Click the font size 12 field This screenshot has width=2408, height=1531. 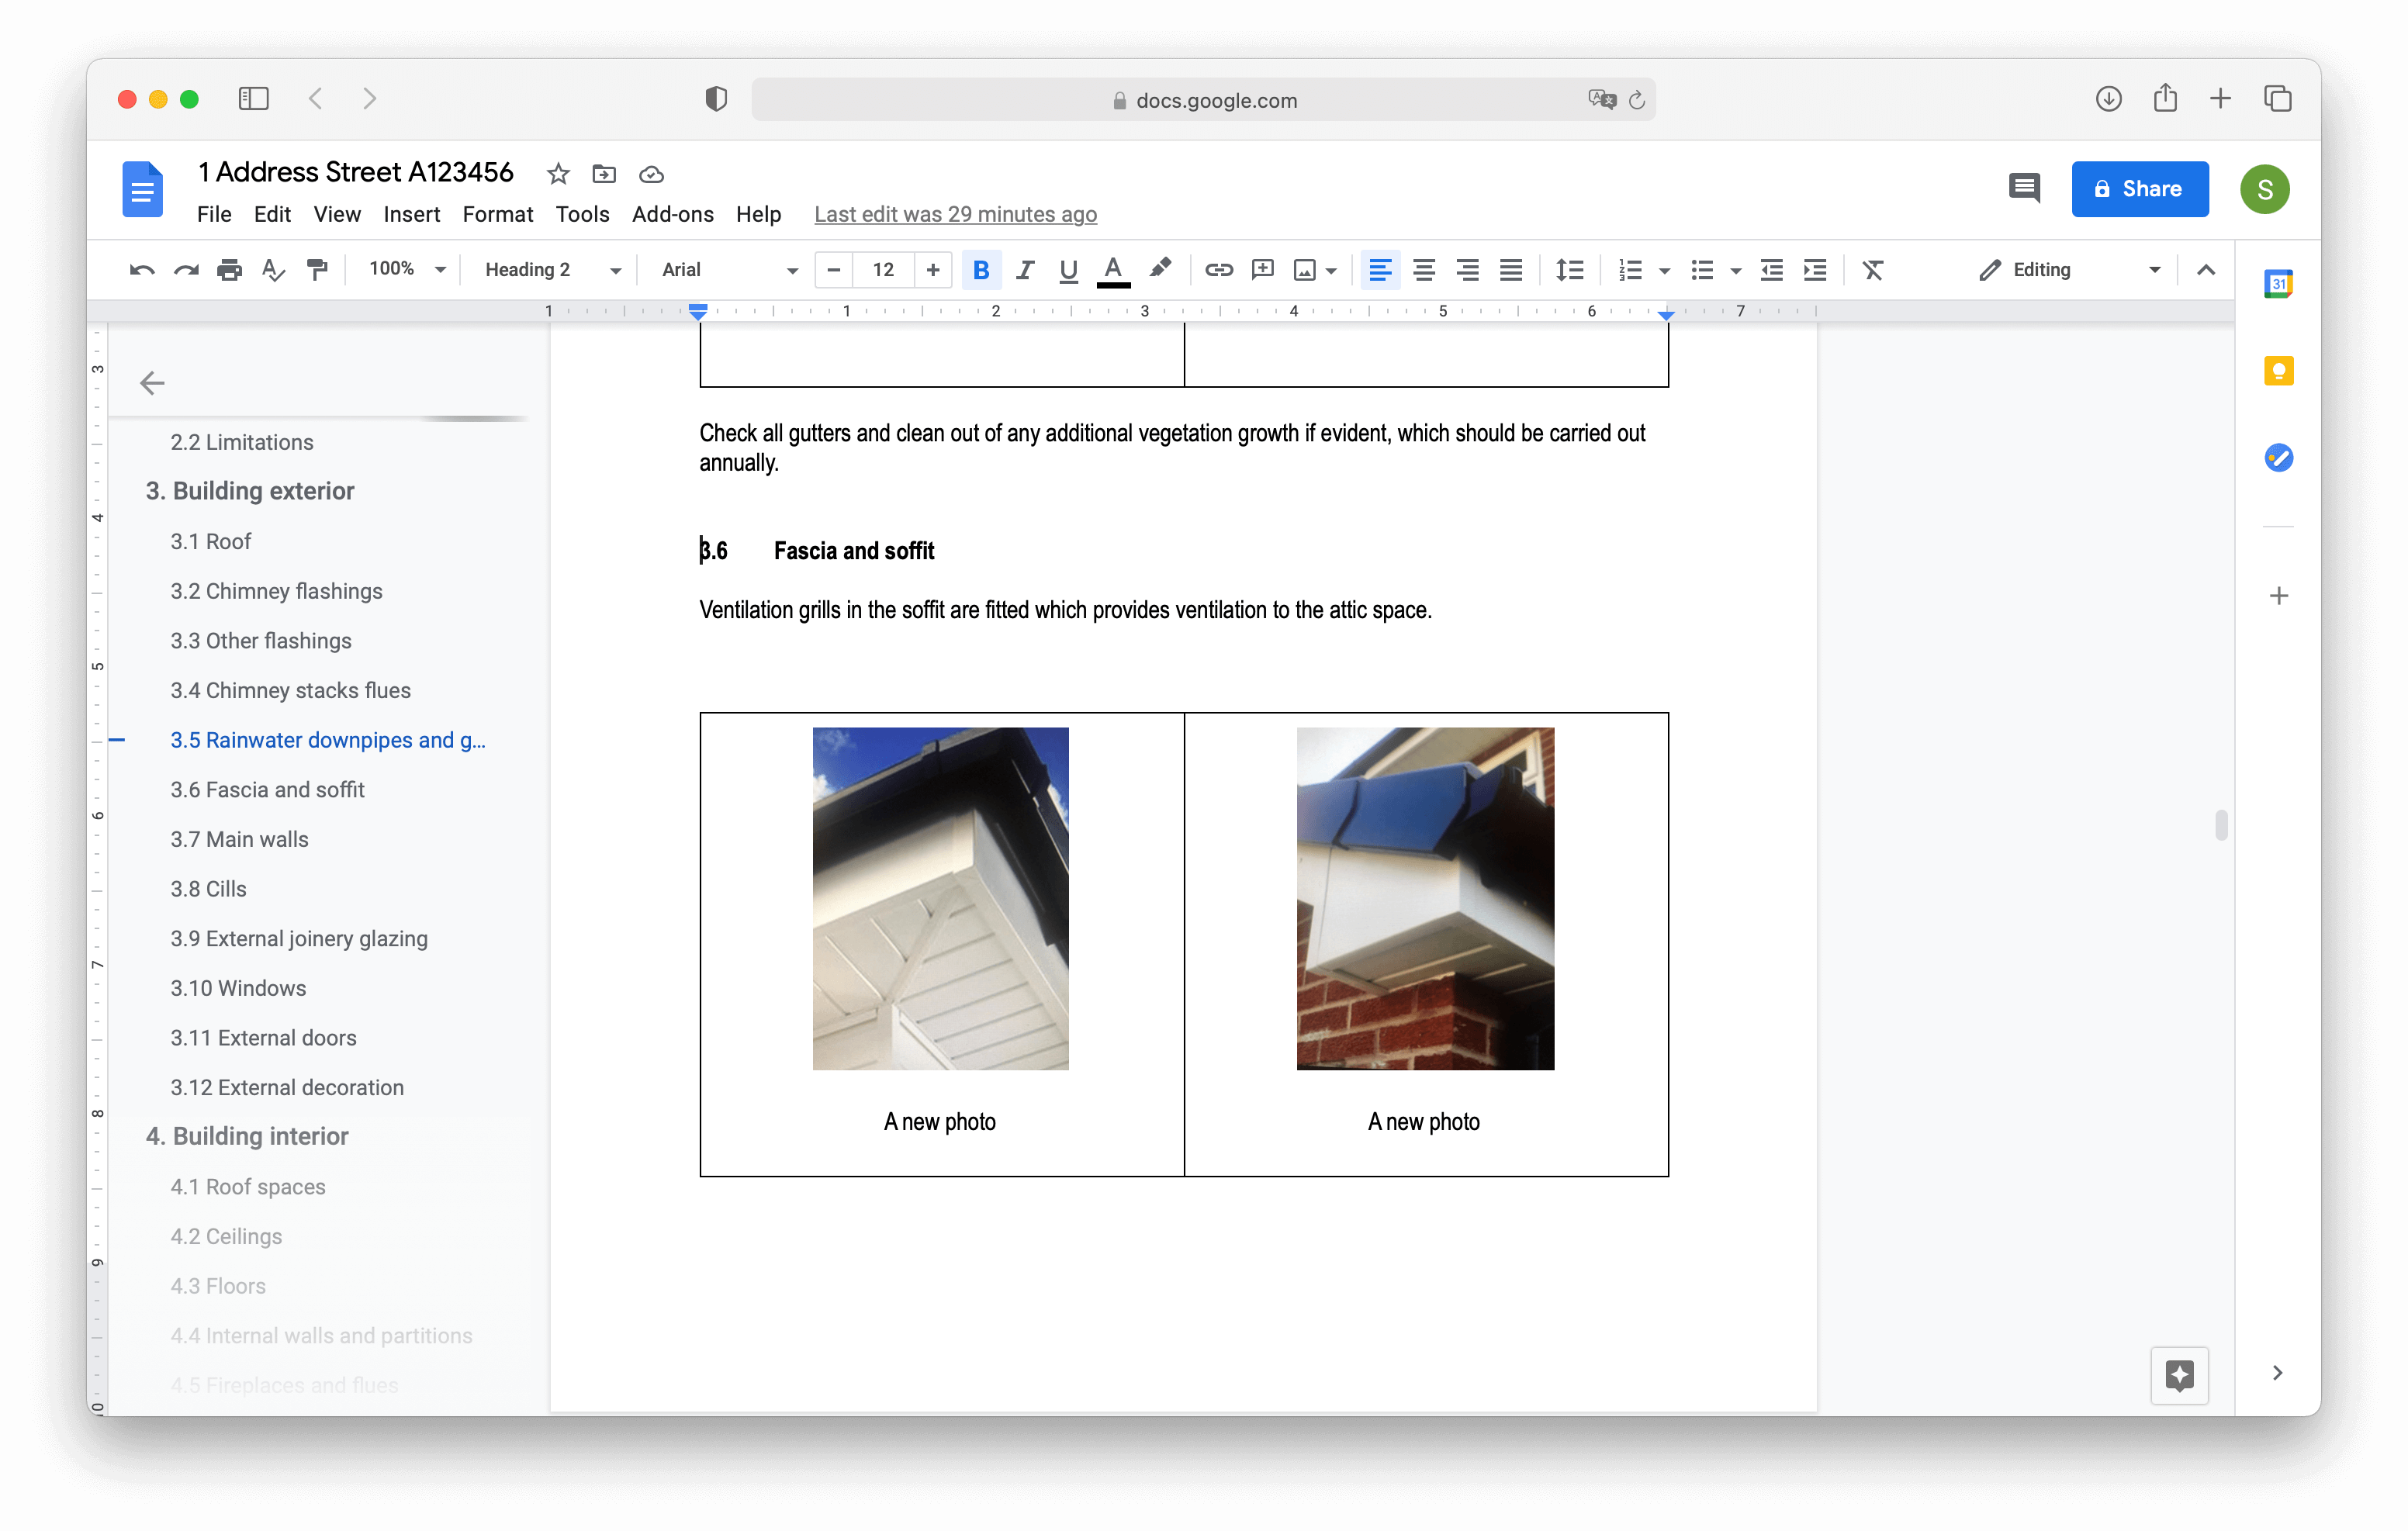883,270
